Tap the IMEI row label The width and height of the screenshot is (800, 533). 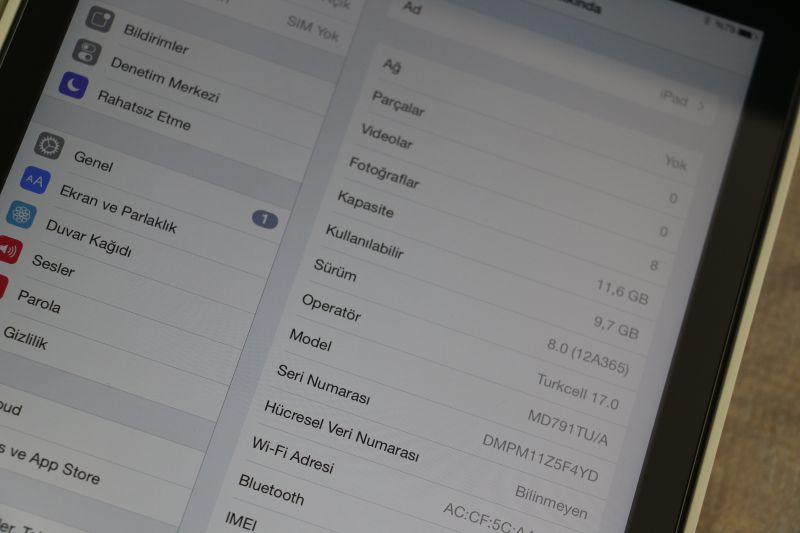click(x=241, y=520)
